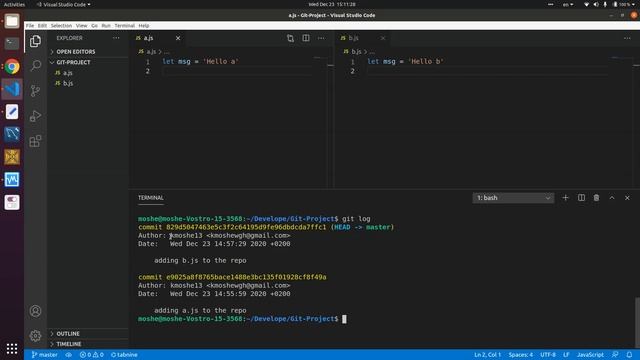Viewport: 640px width, 360px height.
Task: Open the Selection menu
Action: coord(61,25)
